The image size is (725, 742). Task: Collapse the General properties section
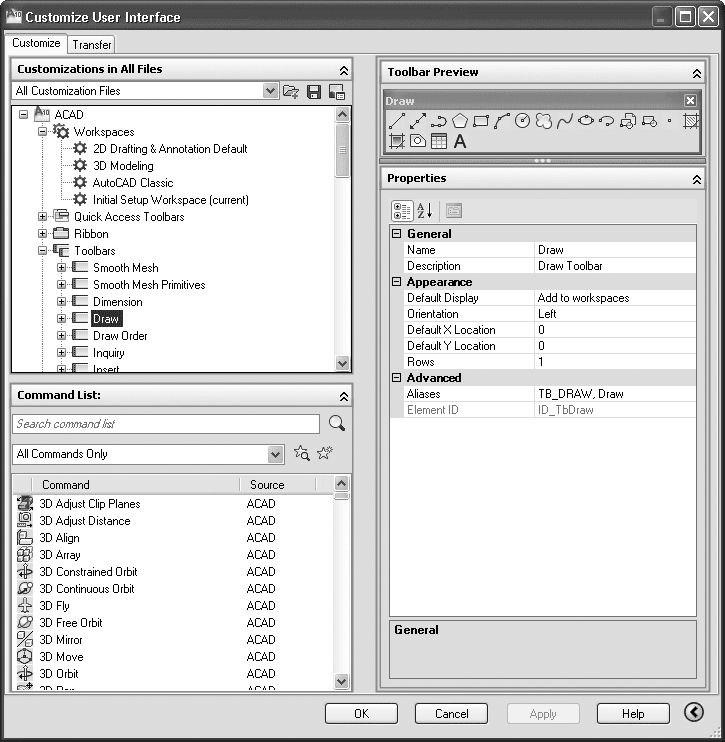click(397, 234)
